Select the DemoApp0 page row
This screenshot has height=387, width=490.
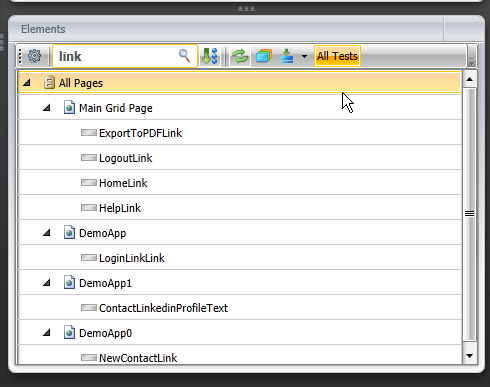click(239, 333)
